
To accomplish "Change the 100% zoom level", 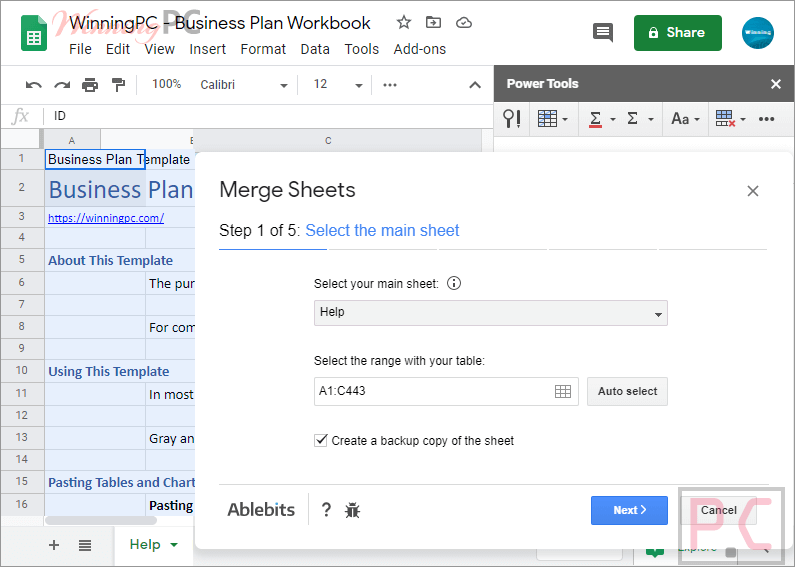I will (x=166, y=84).
